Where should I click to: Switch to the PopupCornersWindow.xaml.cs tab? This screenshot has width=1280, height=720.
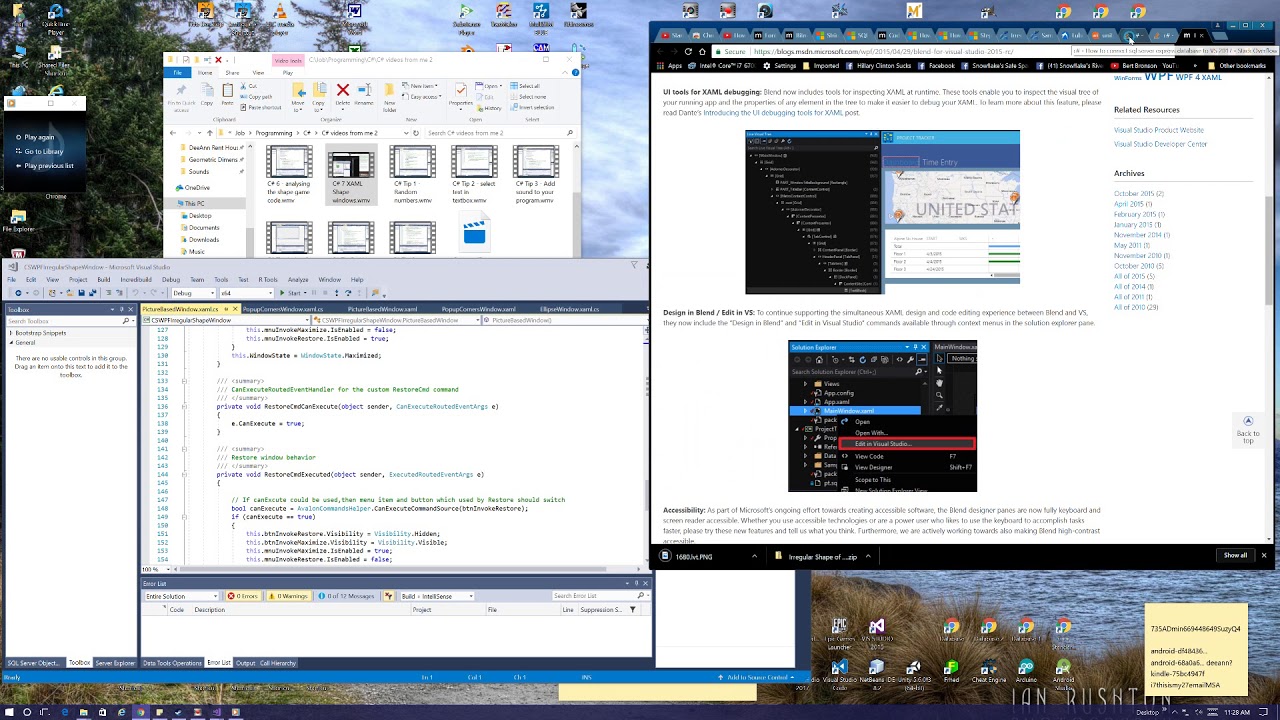coord(283,309)
